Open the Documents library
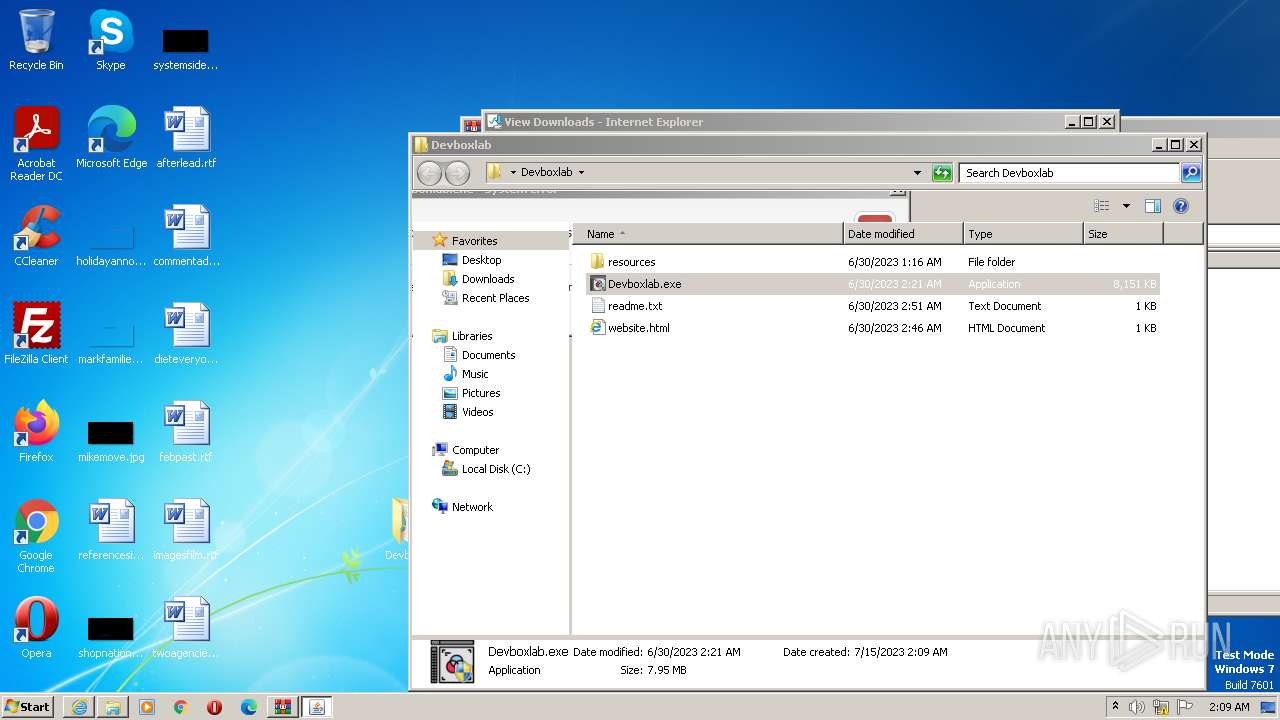Viewport: 1280px width, 720px height. point(488,355)
